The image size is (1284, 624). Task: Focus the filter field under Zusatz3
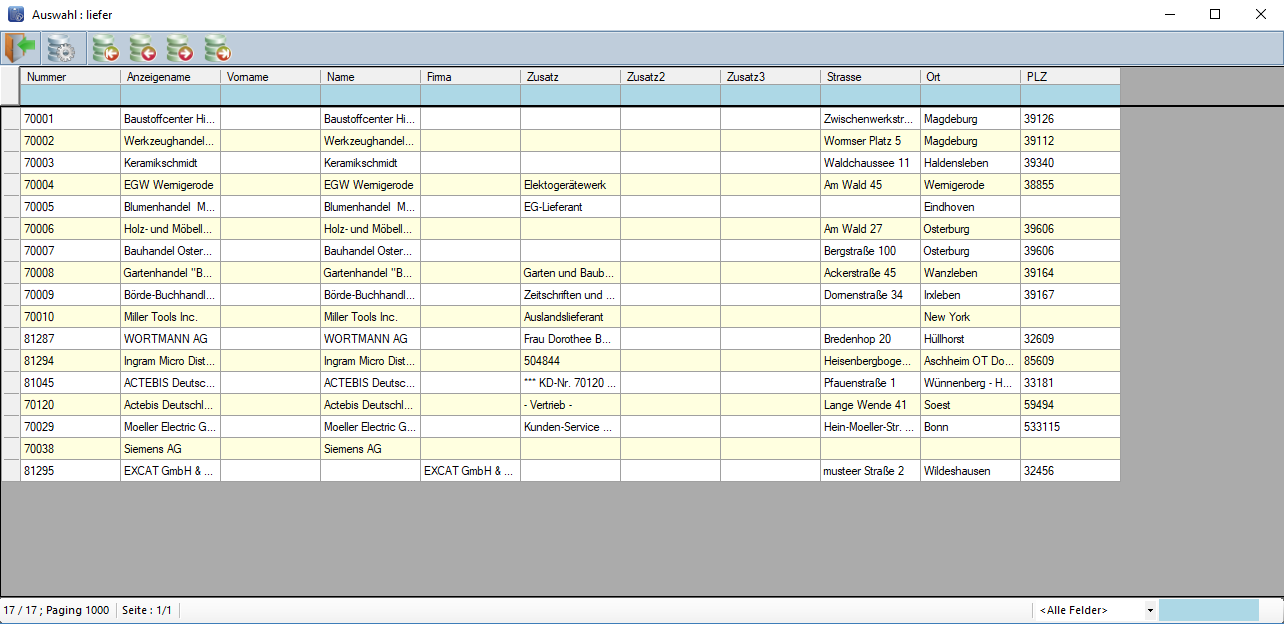pos(770,95)
